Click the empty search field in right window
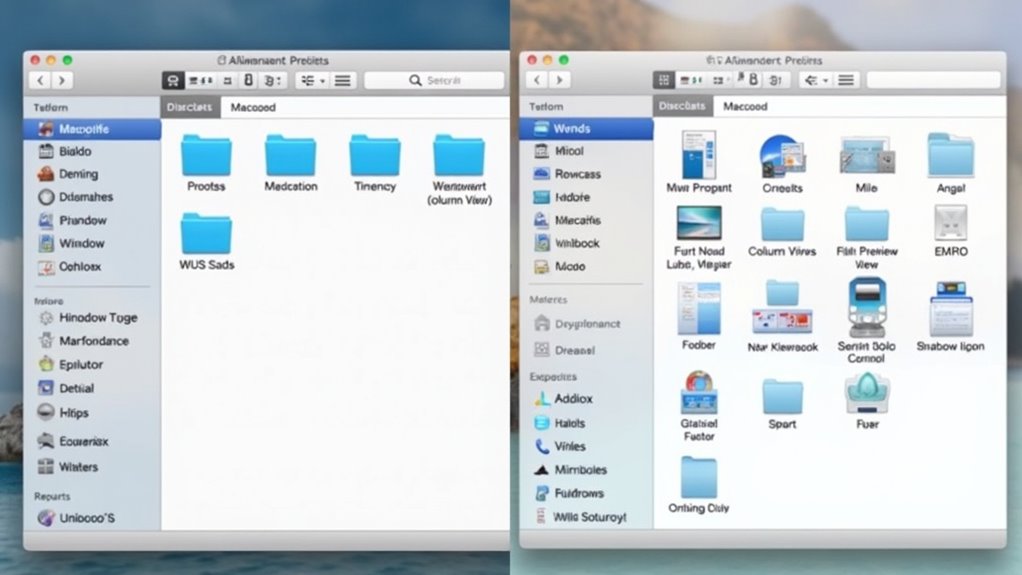The height and width of the screenshot is (575, 1022). coord(933,80)
